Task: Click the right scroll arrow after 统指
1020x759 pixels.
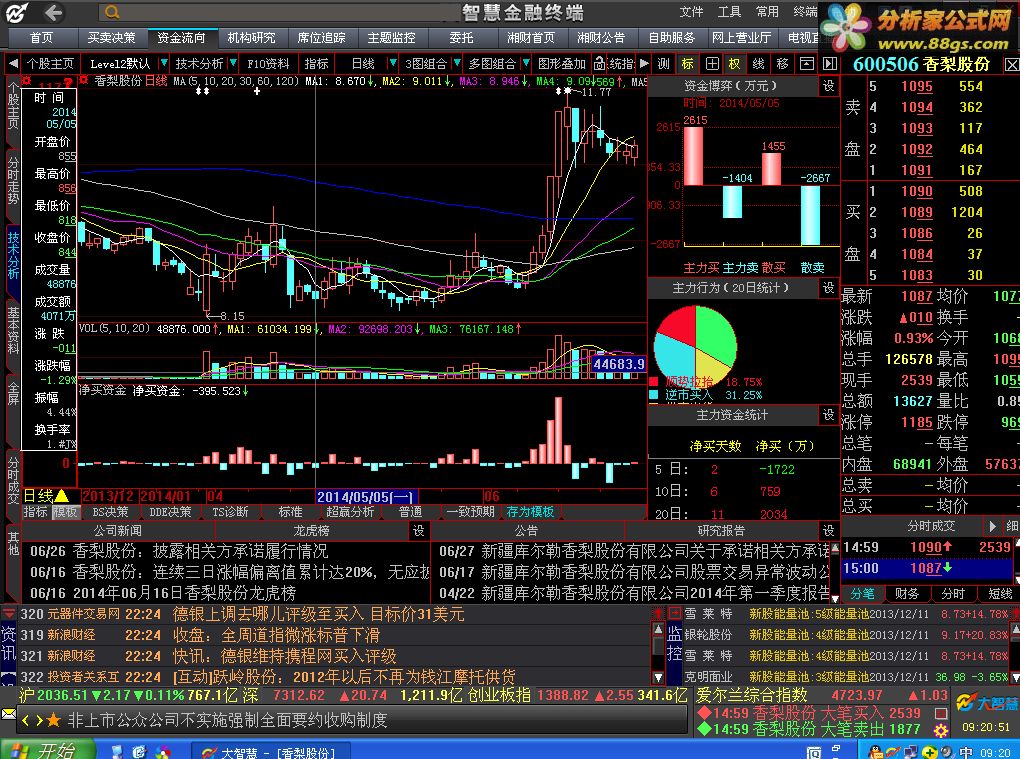Action: tap(644, 64)
